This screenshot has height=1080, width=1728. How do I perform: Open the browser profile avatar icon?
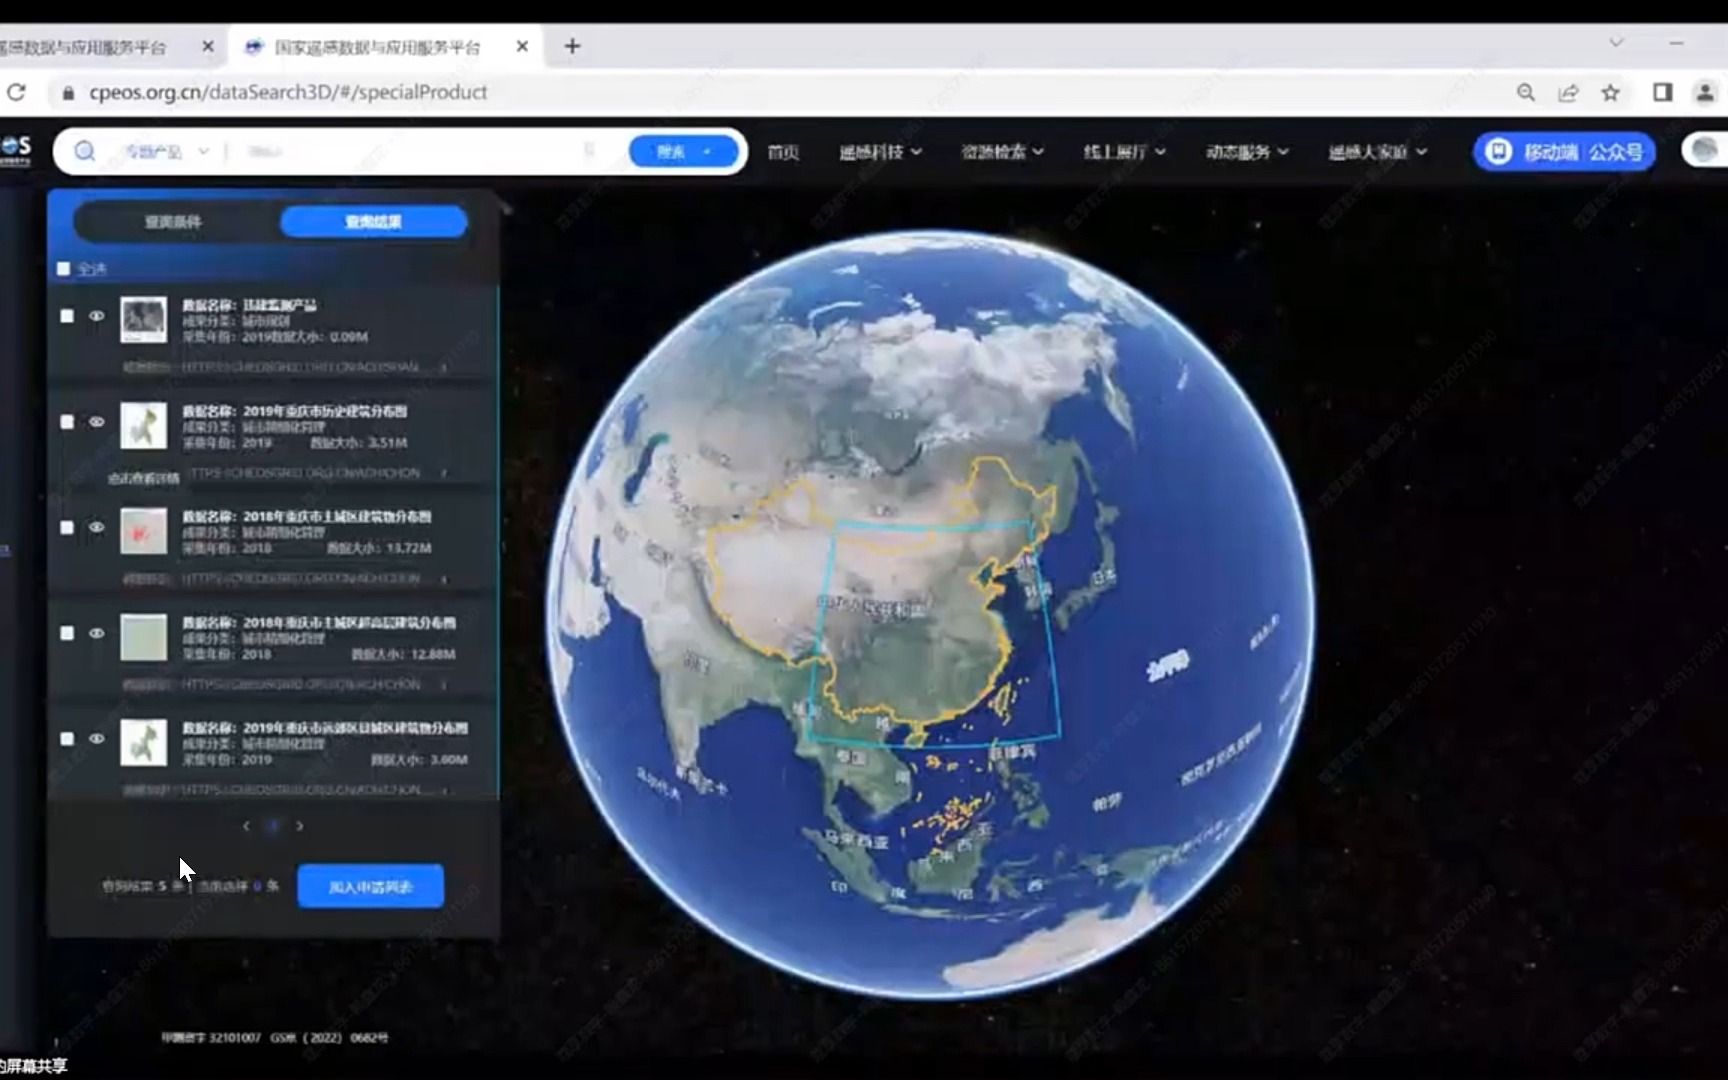coord(1705,92)
